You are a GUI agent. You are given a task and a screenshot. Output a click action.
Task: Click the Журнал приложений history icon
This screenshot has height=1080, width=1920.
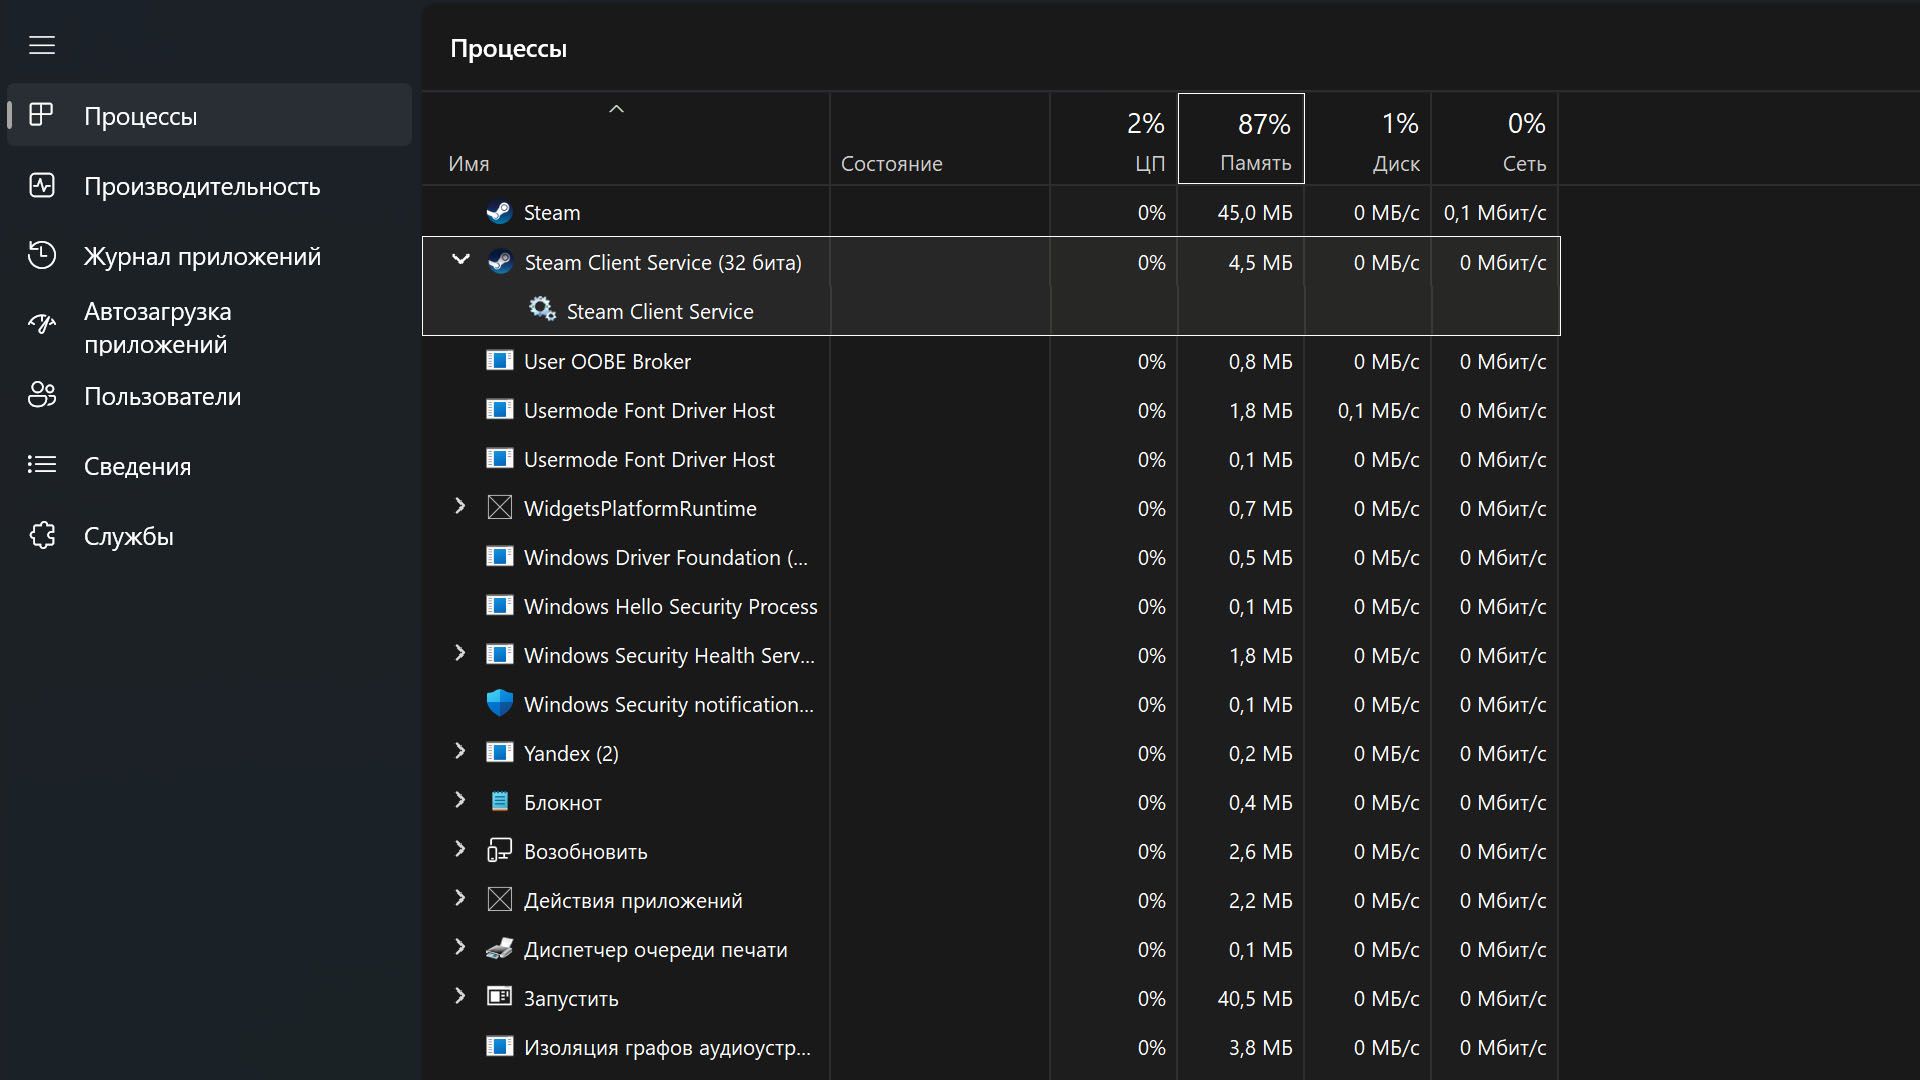click(x=42, y=256)
